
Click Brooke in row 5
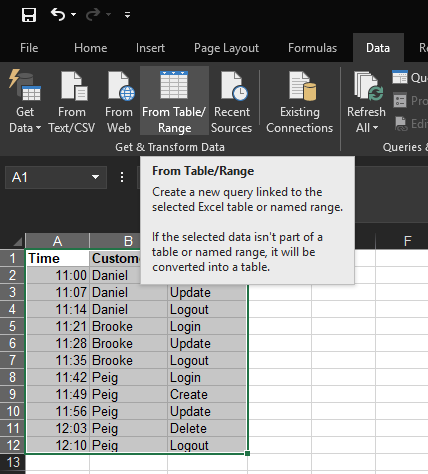[128, 326]
